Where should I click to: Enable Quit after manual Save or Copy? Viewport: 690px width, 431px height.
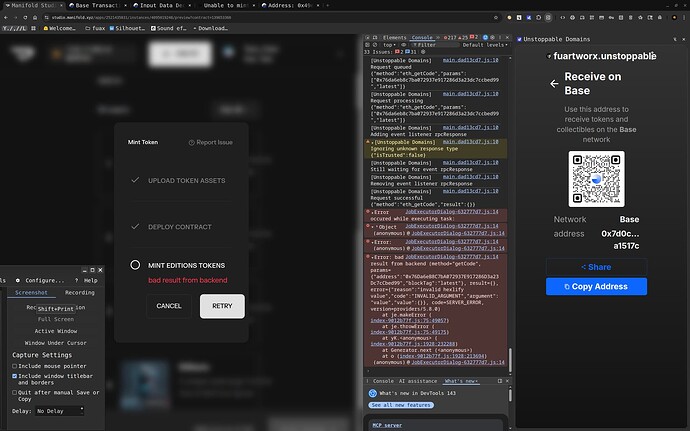[x=15, y=392]
